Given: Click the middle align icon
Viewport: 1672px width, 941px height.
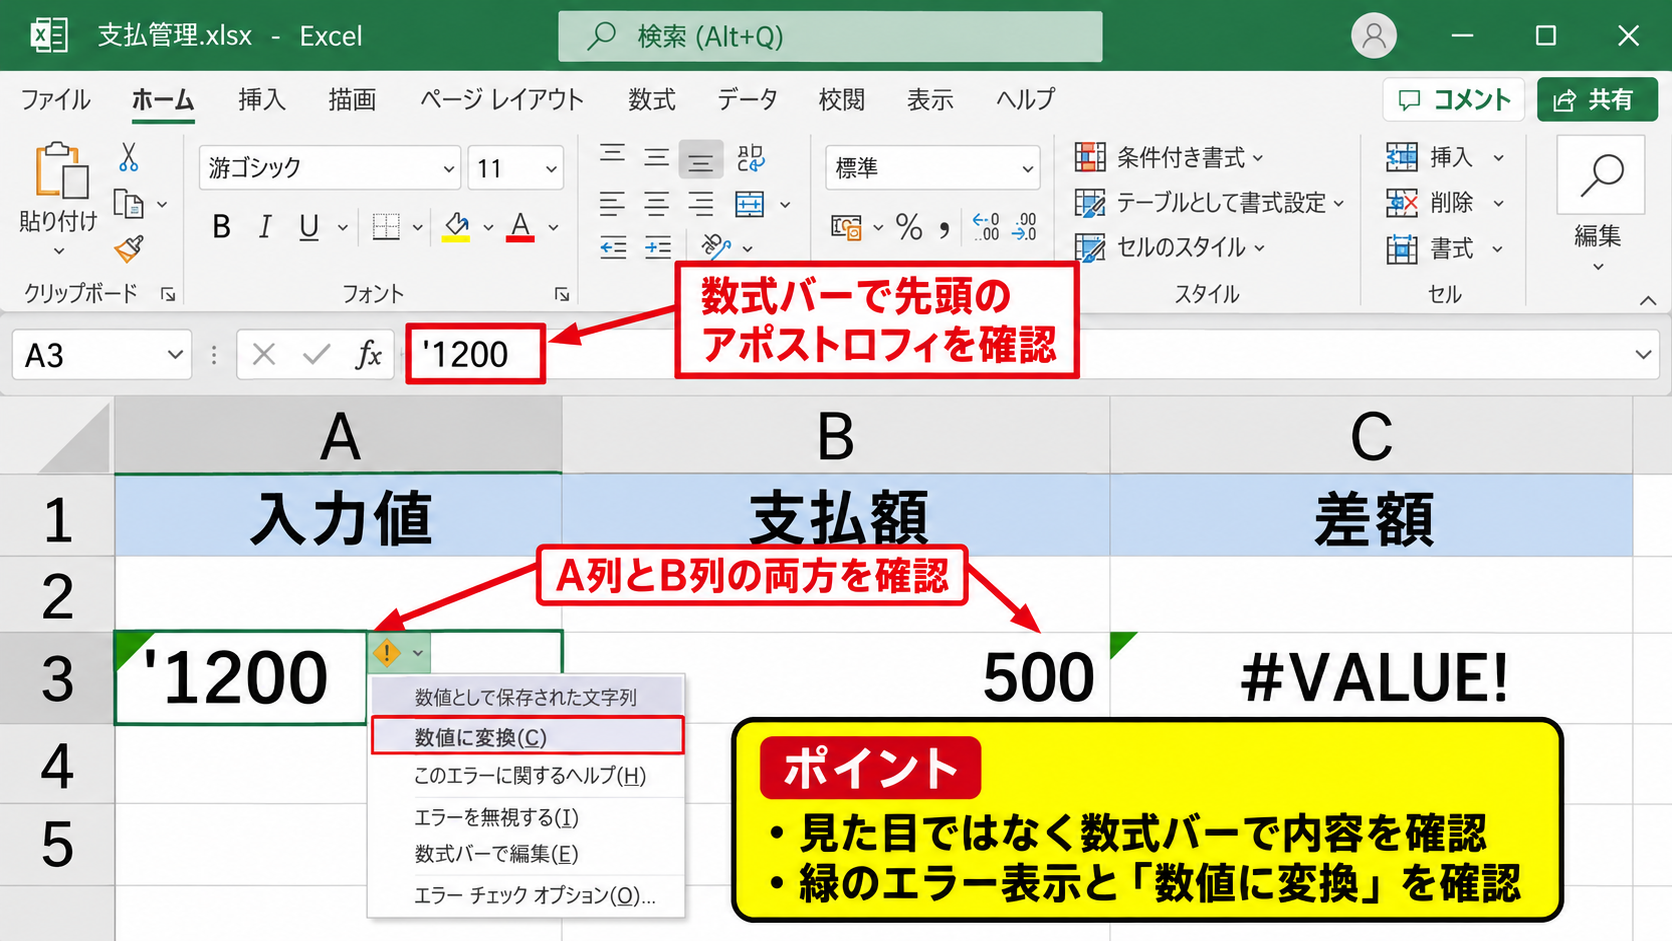Looking at the screenshot, I should (x=656, y=157).
